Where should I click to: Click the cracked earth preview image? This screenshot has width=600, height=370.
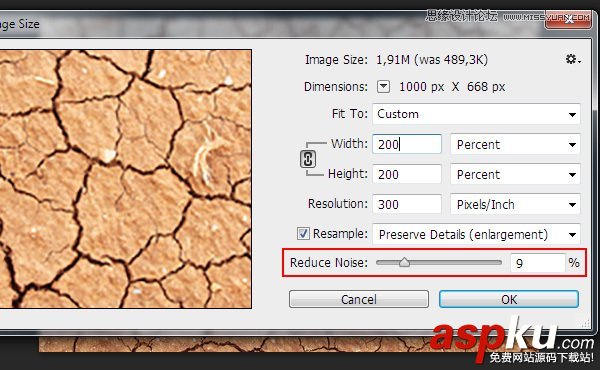(x=126, y=179)
